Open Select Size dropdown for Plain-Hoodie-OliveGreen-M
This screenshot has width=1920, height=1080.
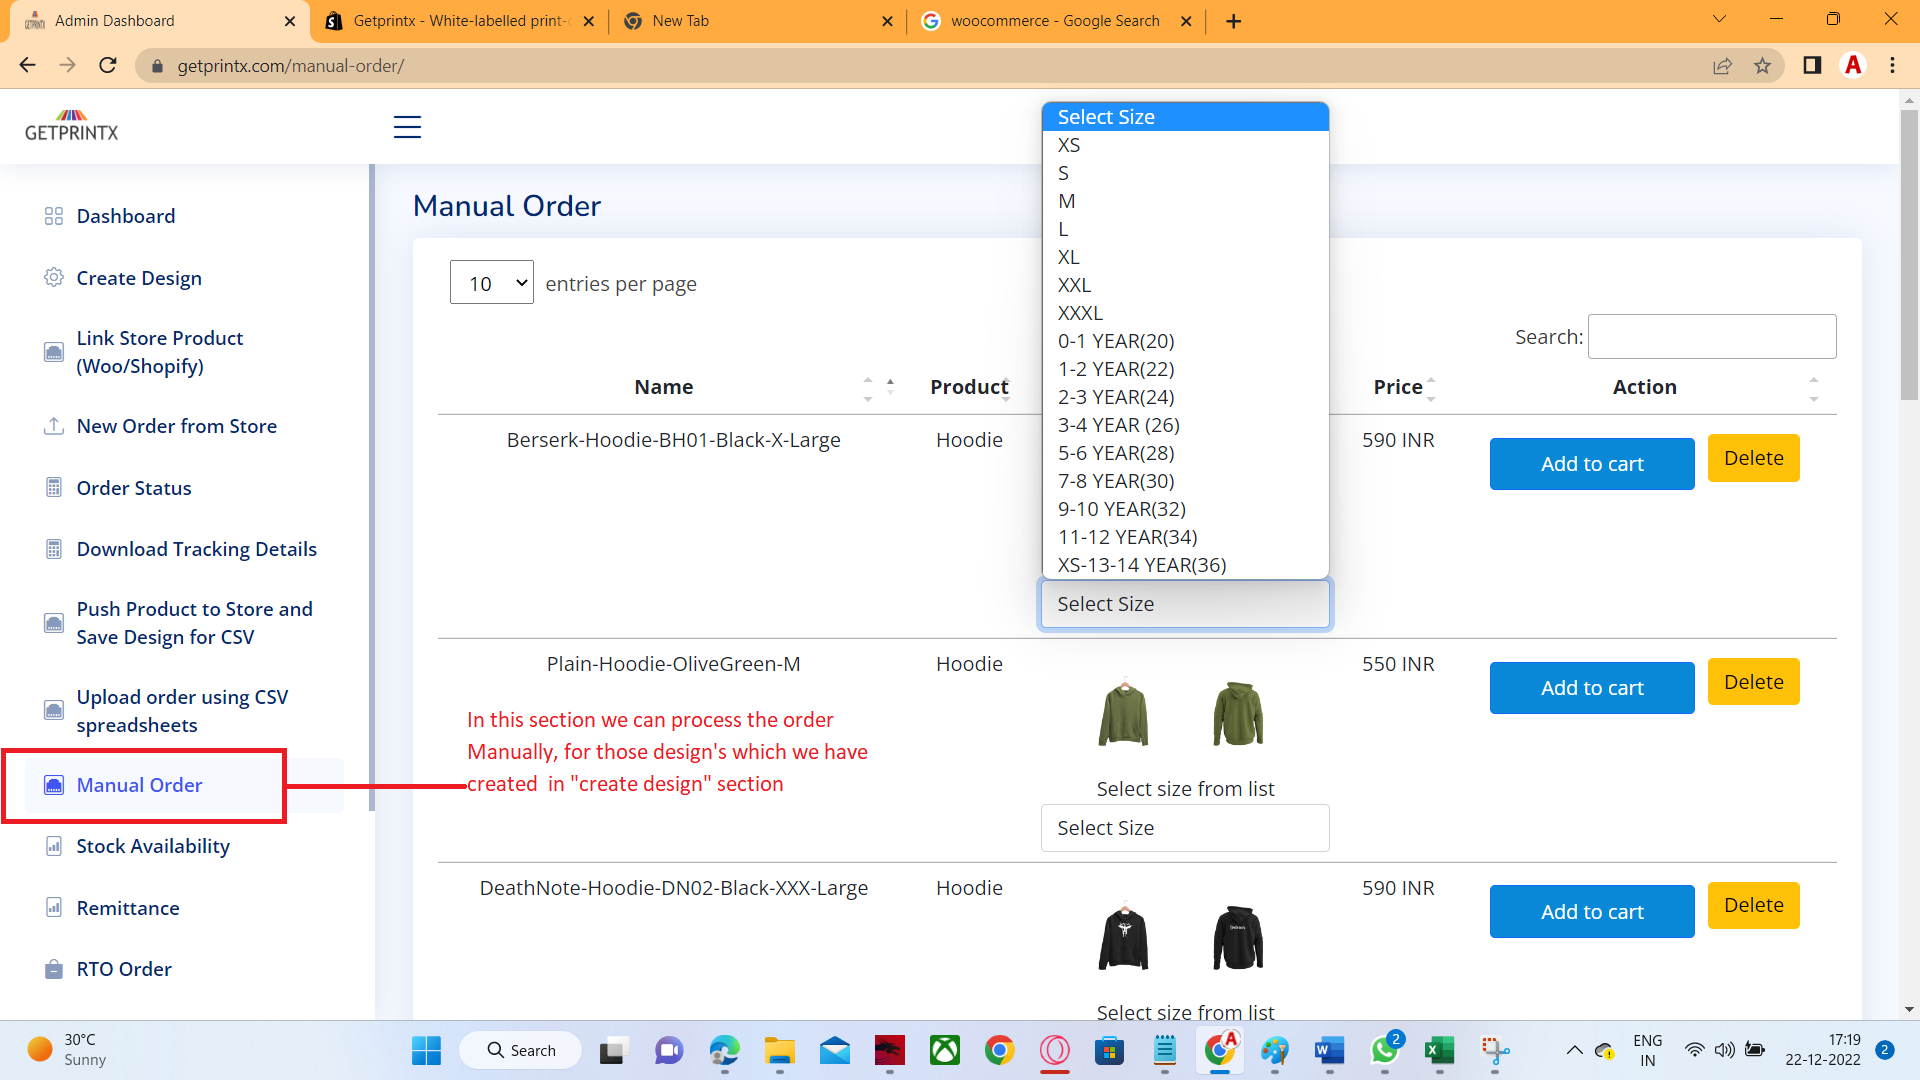tap(1184, 828)
